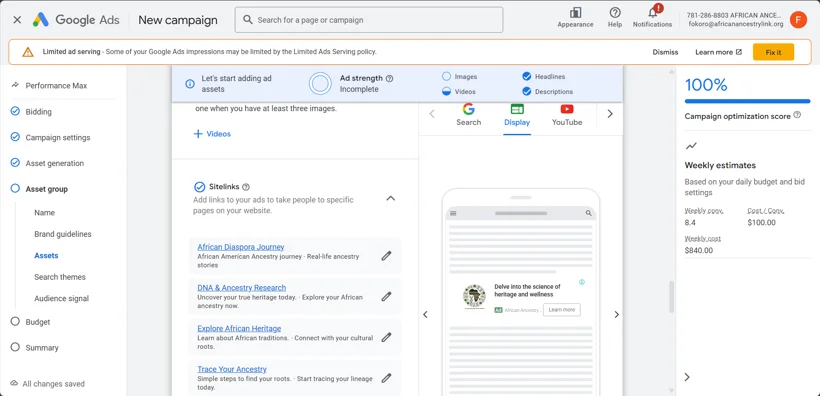820x396 pixels.
Task: Click the yellow Fix it button
Action: coord(773,52)
